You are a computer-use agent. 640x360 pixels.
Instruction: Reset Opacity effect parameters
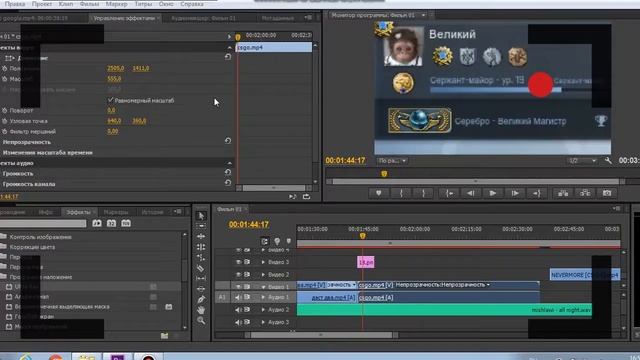(x=228, y=141)
